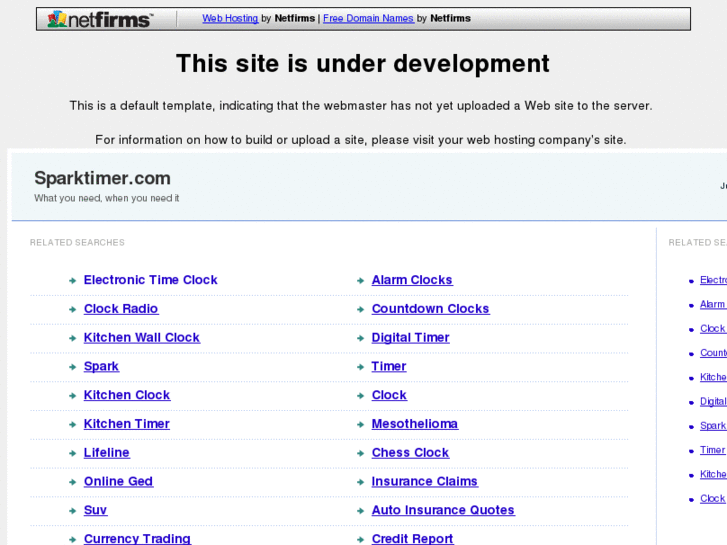Image resolution: width=727 pixels, height=545 pixels.
Task: Open sidebar Electro link
Action: tap(714, 280)
